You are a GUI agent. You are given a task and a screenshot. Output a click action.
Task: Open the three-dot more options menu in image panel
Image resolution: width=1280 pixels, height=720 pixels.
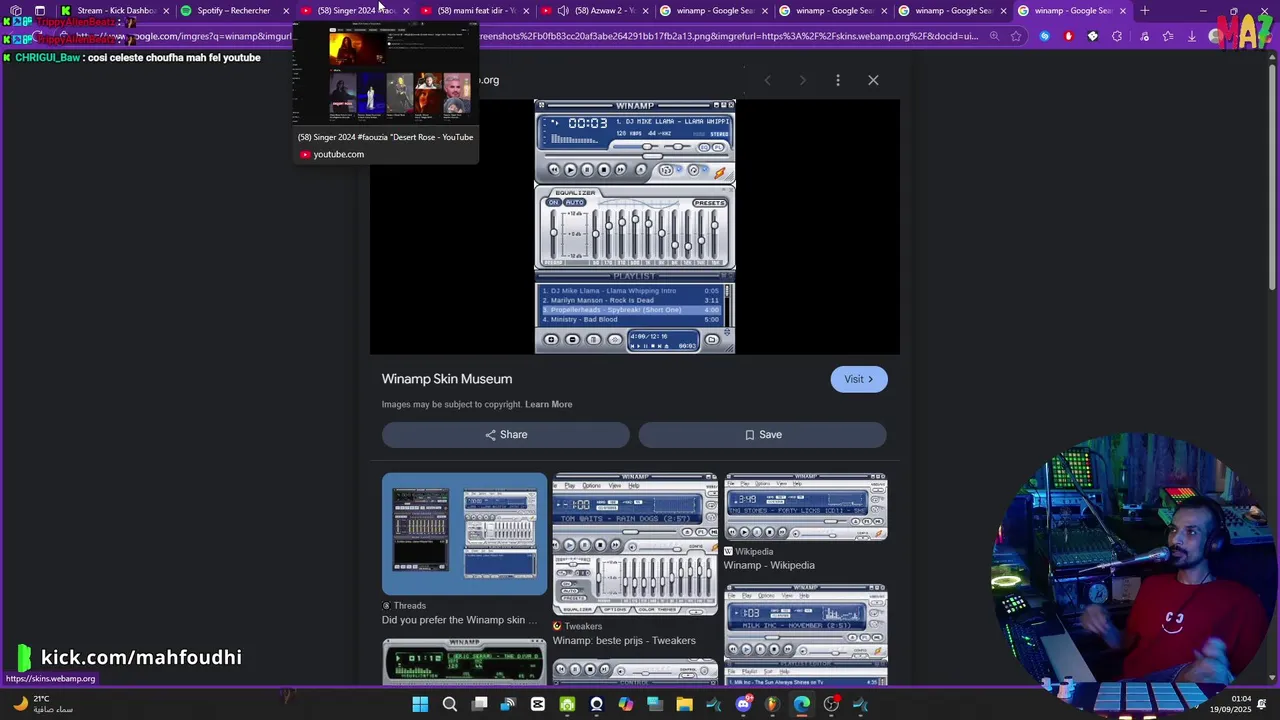[x=838, y=80]
